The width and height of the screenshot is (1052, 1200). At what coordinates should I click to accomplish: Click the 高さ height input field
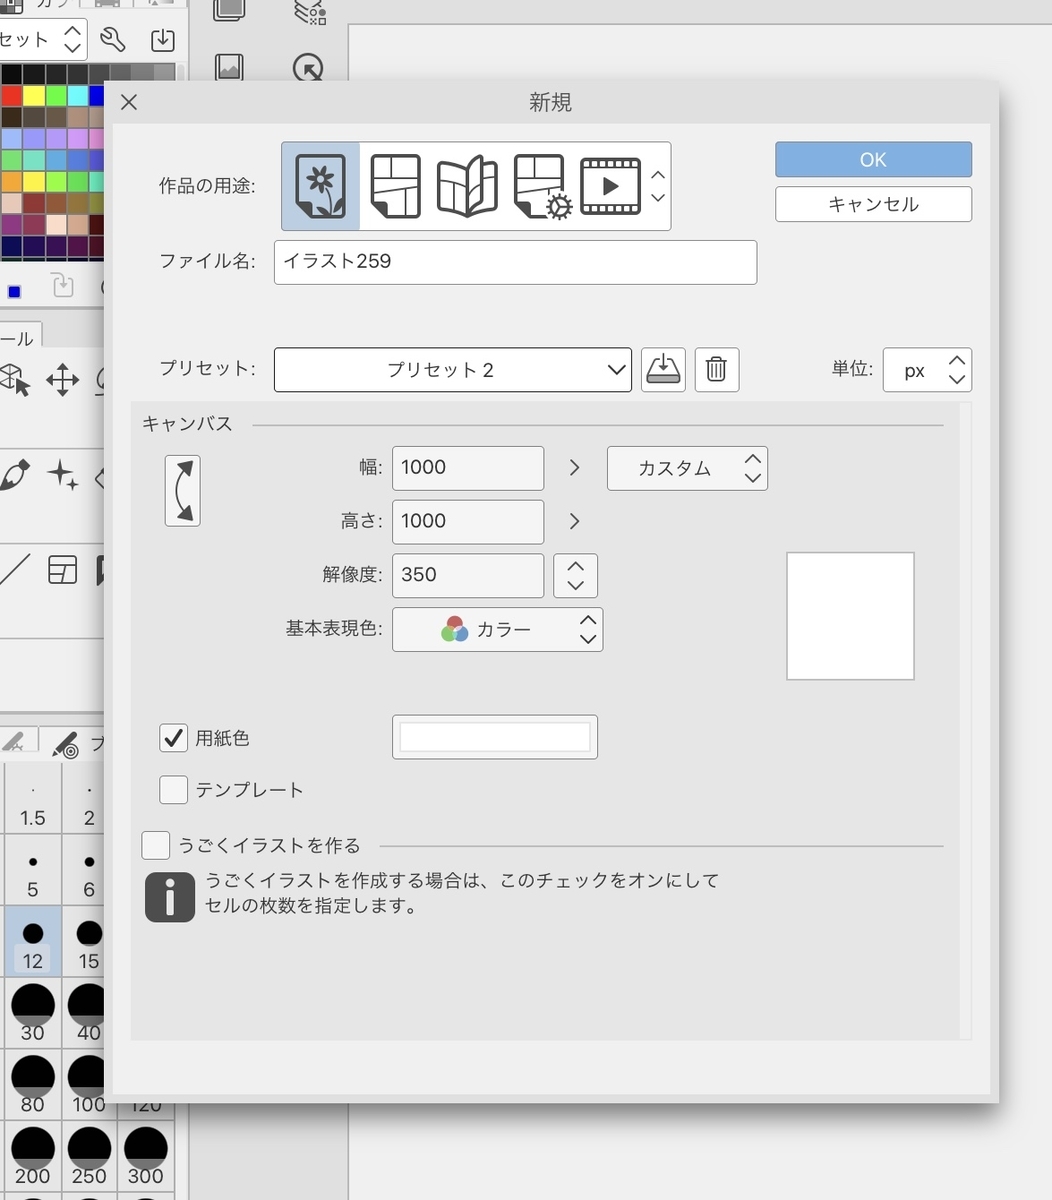(x=468, y=522)
